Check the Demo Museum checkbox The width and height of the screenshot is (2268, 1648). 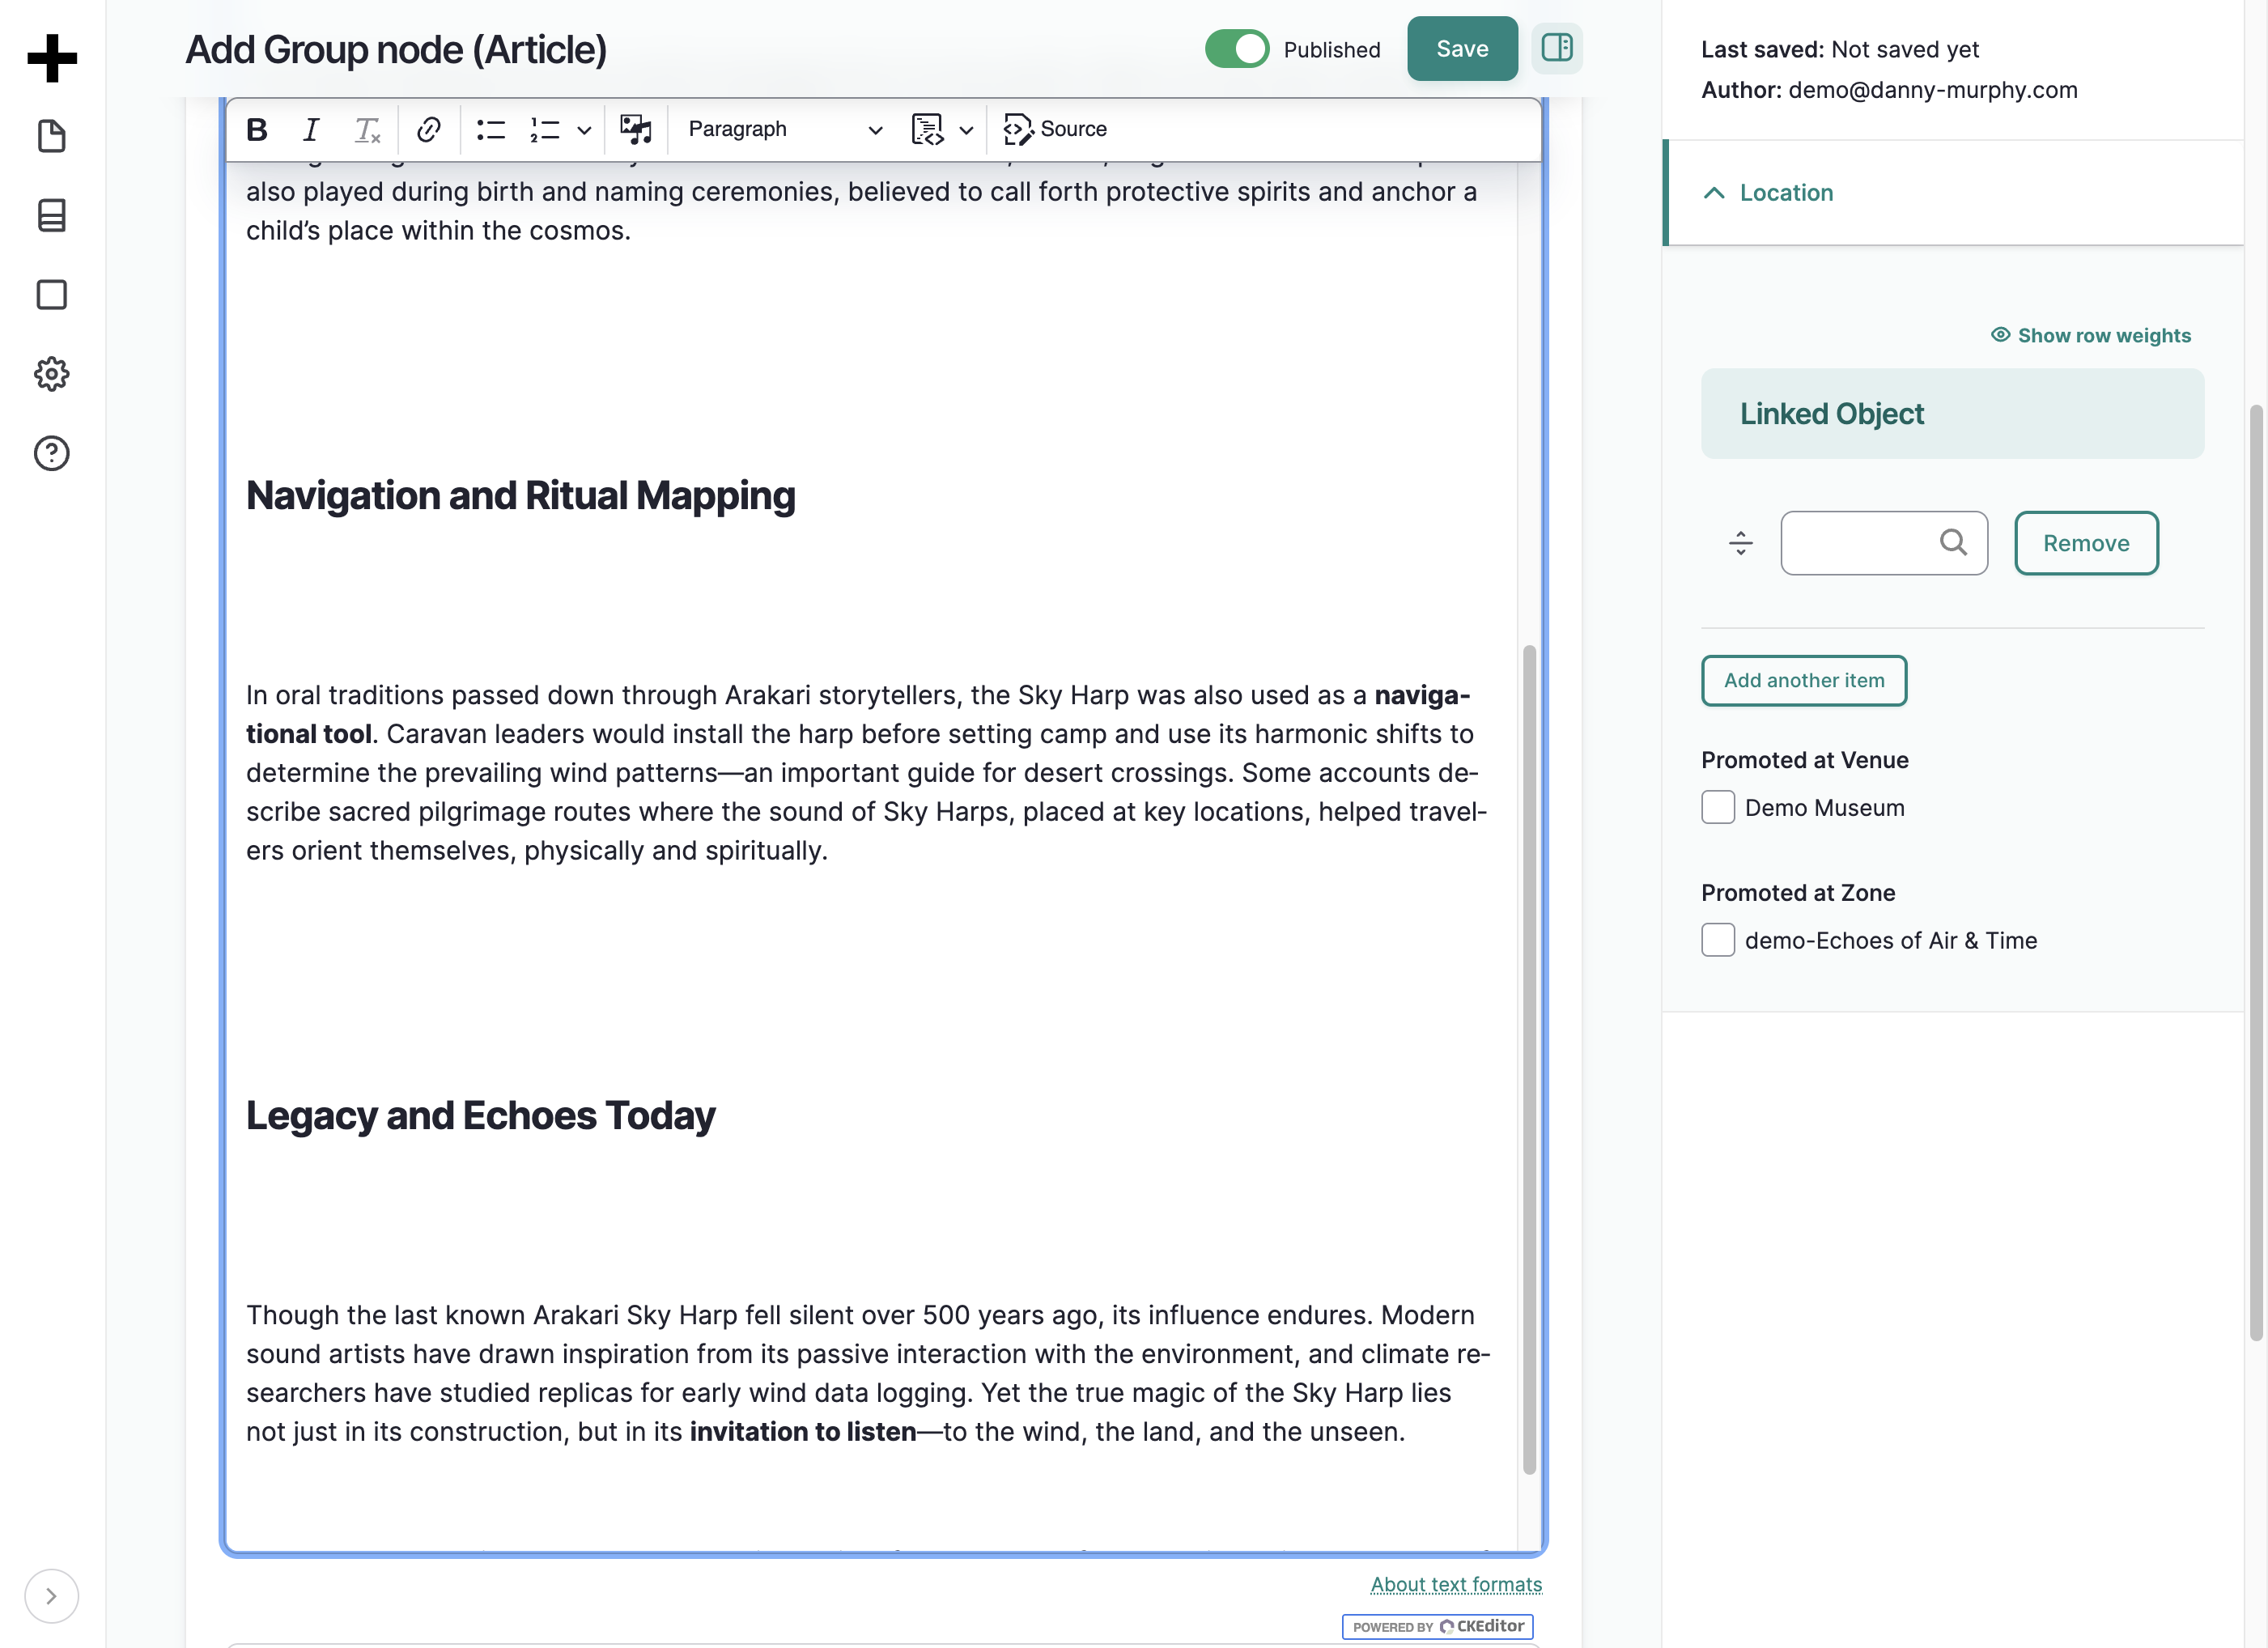pos(1718,808)
